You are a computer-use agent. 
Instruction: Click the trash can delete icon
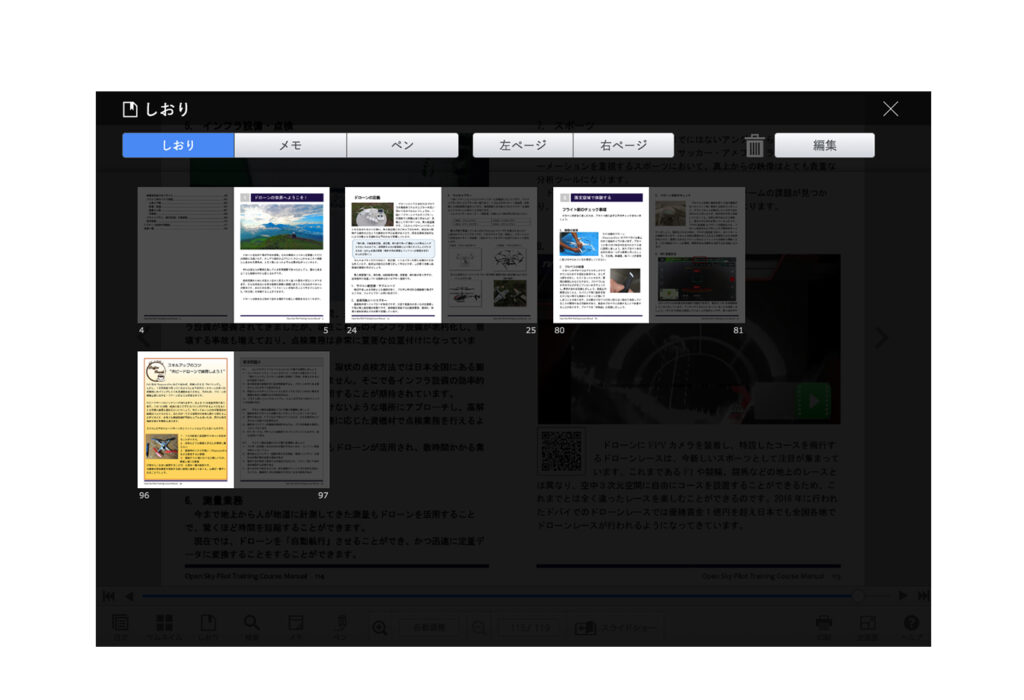pyautogui.click(x=755, y=146)
